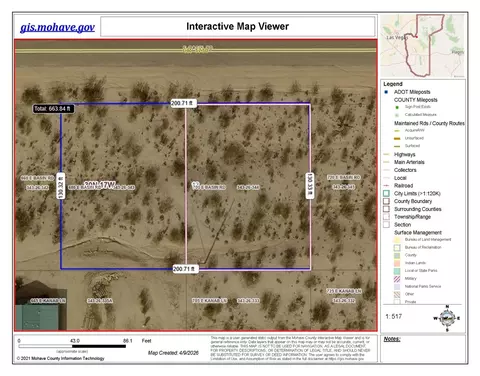Click the 2021 Mohave County Information Technology copyright
This screenshot has height=376, width=480.
60,358
